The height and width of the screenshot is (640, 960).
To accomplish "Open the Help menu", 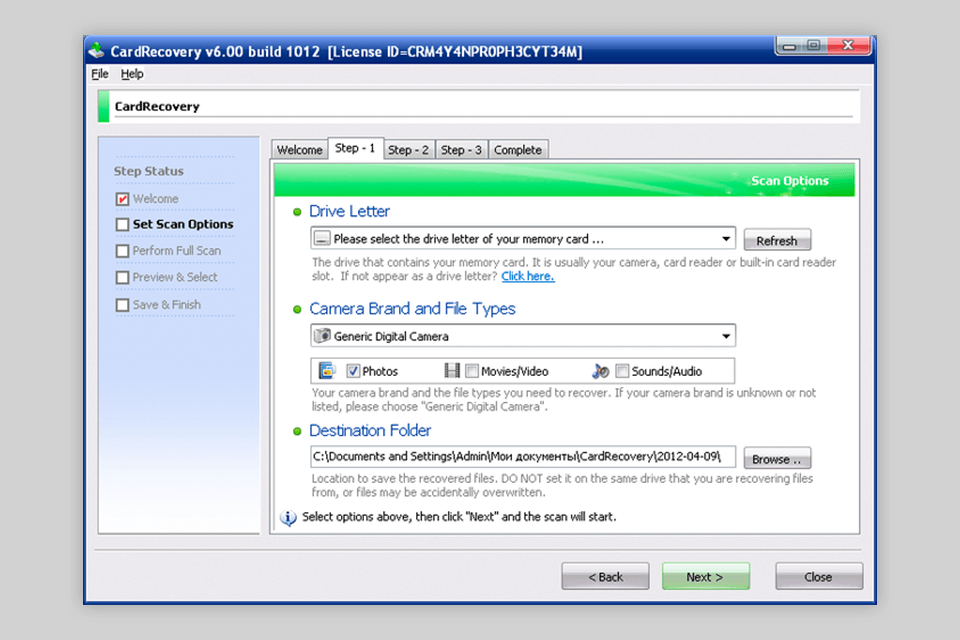I will [x=132, y=74].
